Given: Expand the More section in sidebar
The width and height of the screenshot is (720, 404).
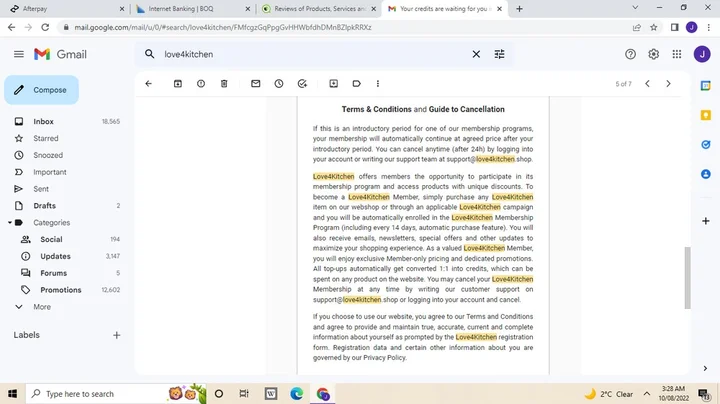Looking at the screenshot, I should (x=41, y=307).
